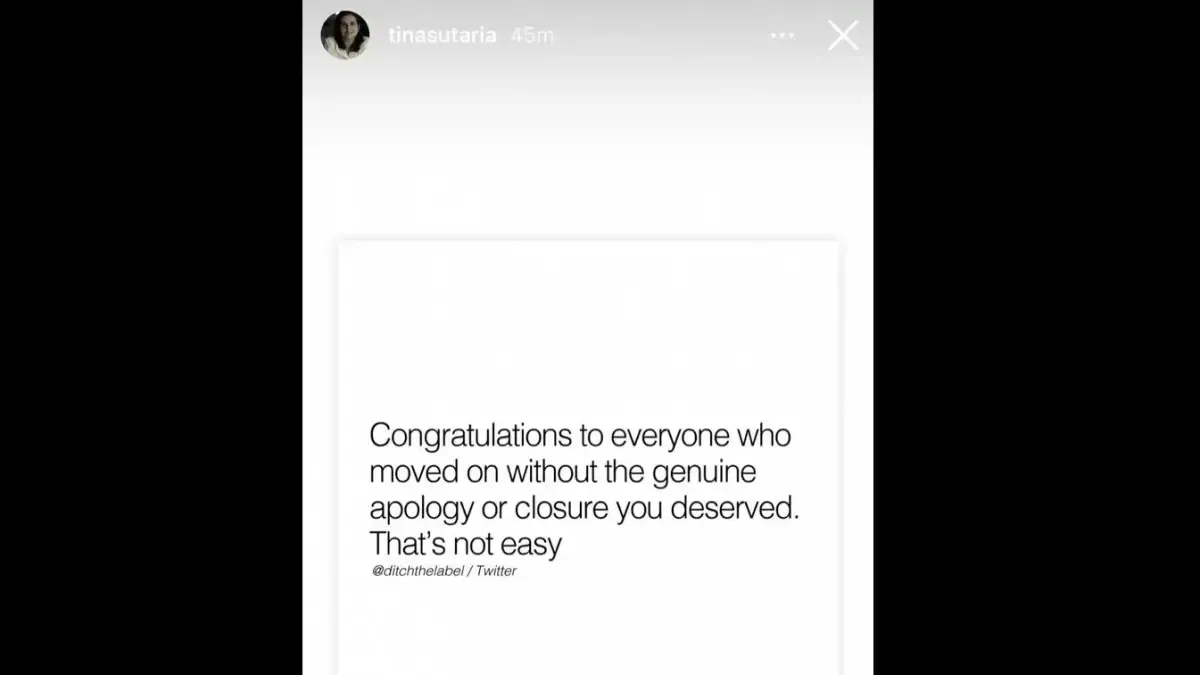
Task: Open the tinasutaria username link
Action: pos(442,36)
